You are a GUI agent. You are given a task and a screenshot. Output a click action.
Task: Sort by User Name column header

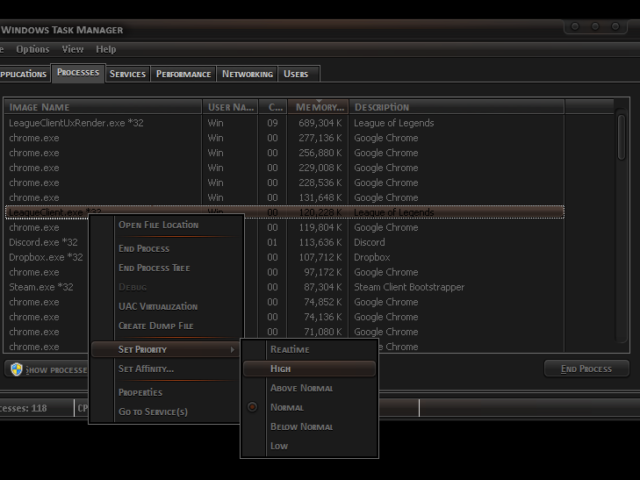pyautogui.click(x=231, y=107)
